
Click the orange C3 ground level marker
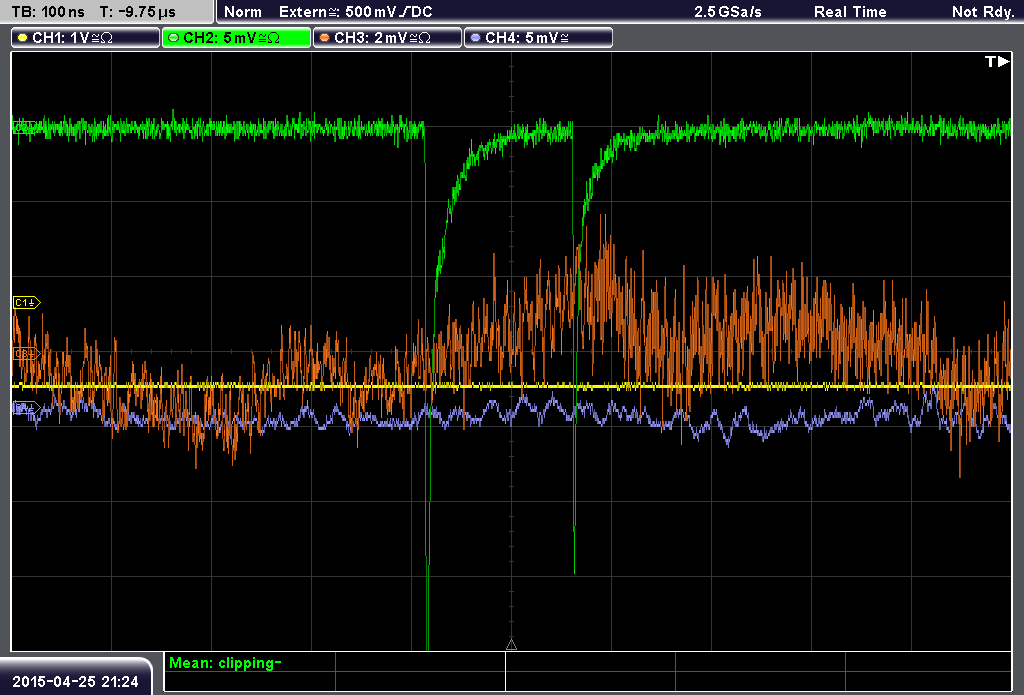point(27,354)
